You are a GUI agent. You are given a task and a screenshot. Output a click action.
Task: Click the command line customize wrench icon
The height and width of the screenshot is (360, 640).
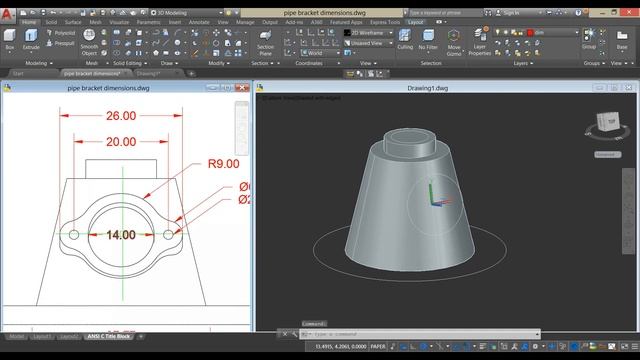click(294, 334)
